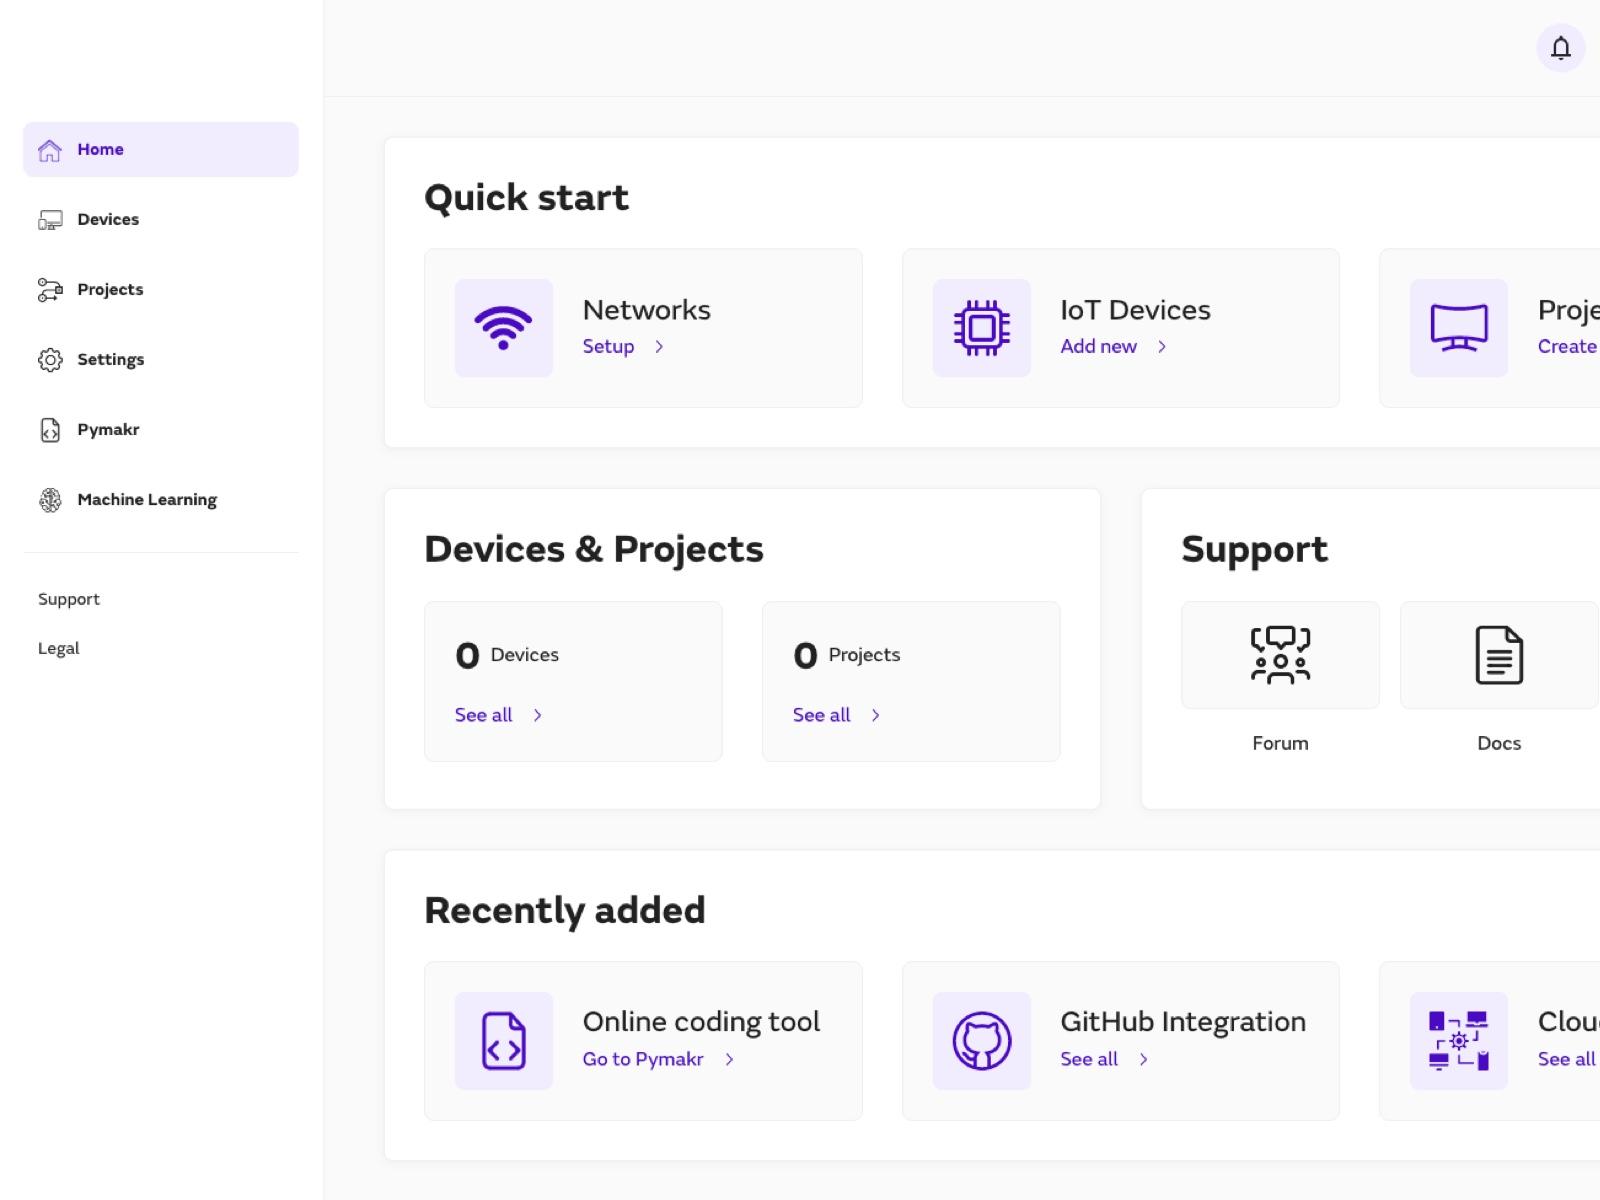This screenshot has height=1200, width=1600.
Task: Click the IoT Devices chip icon
Action: click(981, 328)
